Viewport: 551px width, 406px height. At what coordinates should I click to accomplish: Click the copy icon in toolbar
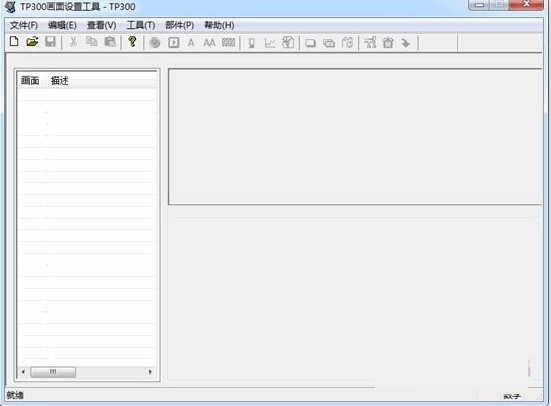(x=92, y=42)
